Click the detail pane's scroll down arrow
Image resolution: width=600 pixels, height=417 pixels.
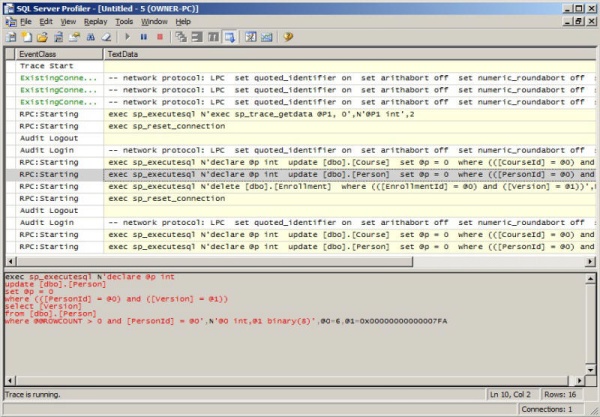tap(590, 370)
